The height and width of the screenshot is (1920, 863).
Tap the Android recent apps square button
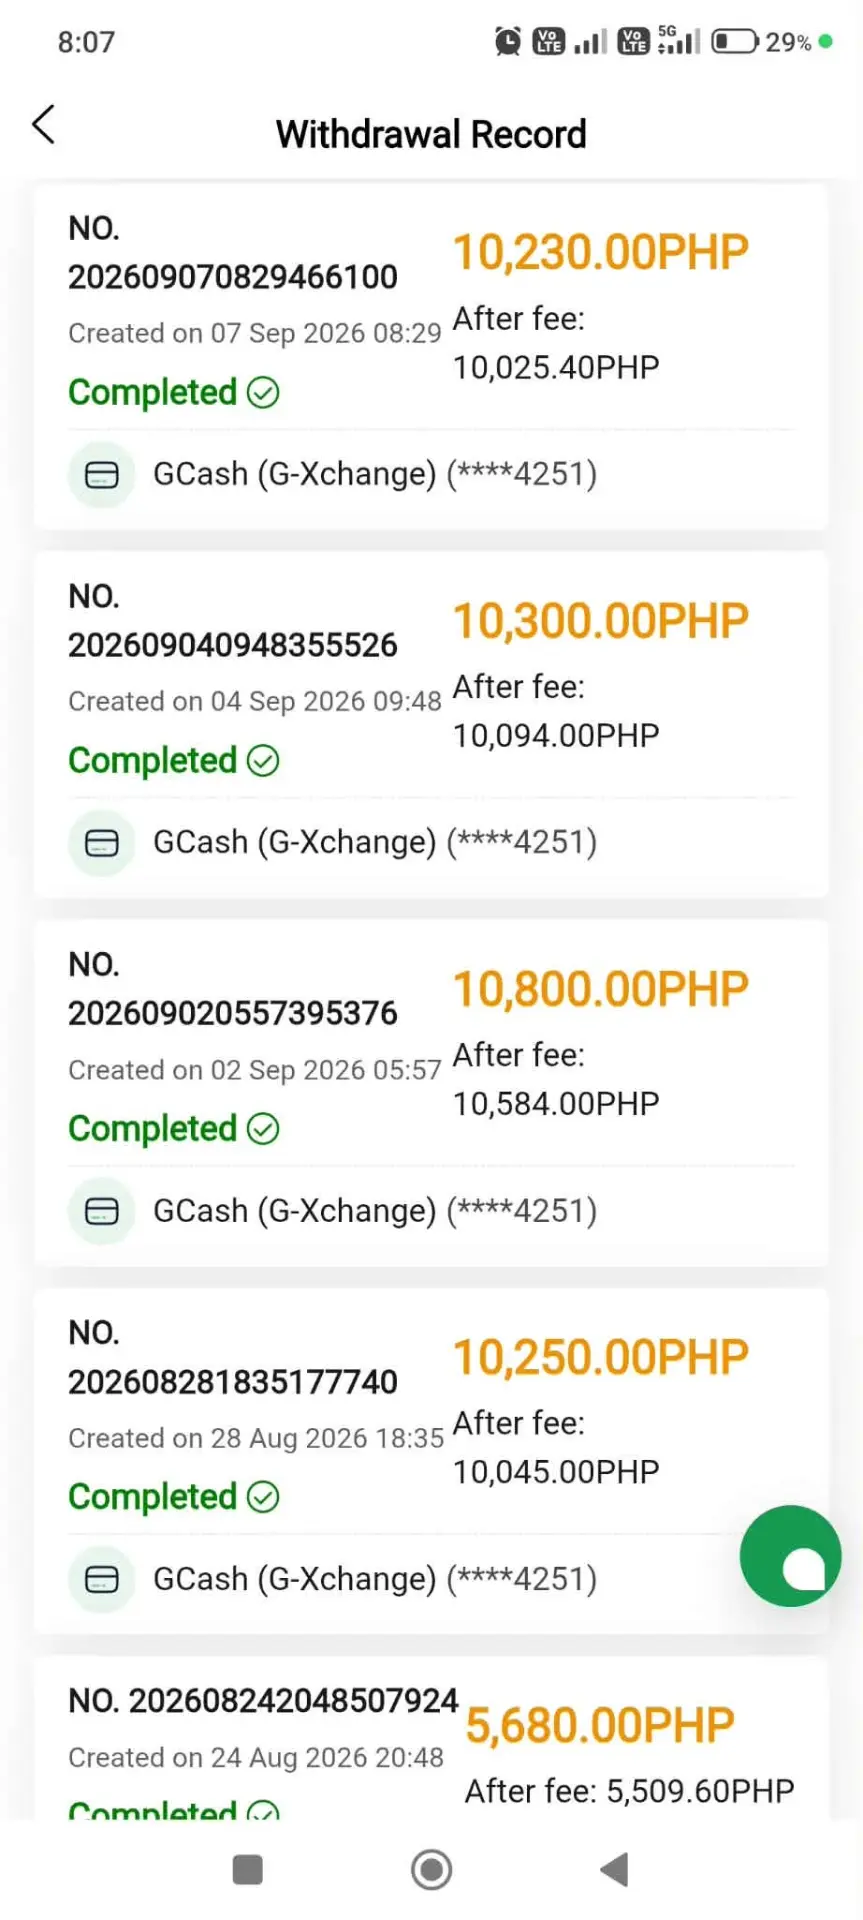(247, 1869)
